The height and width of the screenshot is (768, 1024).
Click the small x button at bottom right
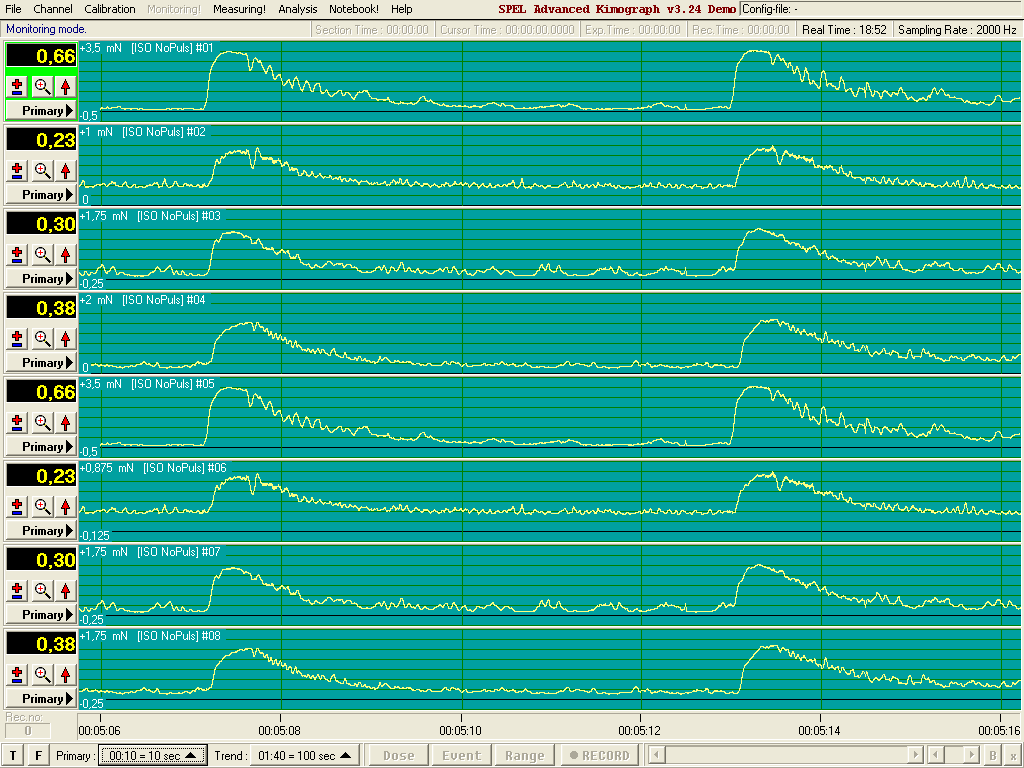click(x=1013, y=756)
